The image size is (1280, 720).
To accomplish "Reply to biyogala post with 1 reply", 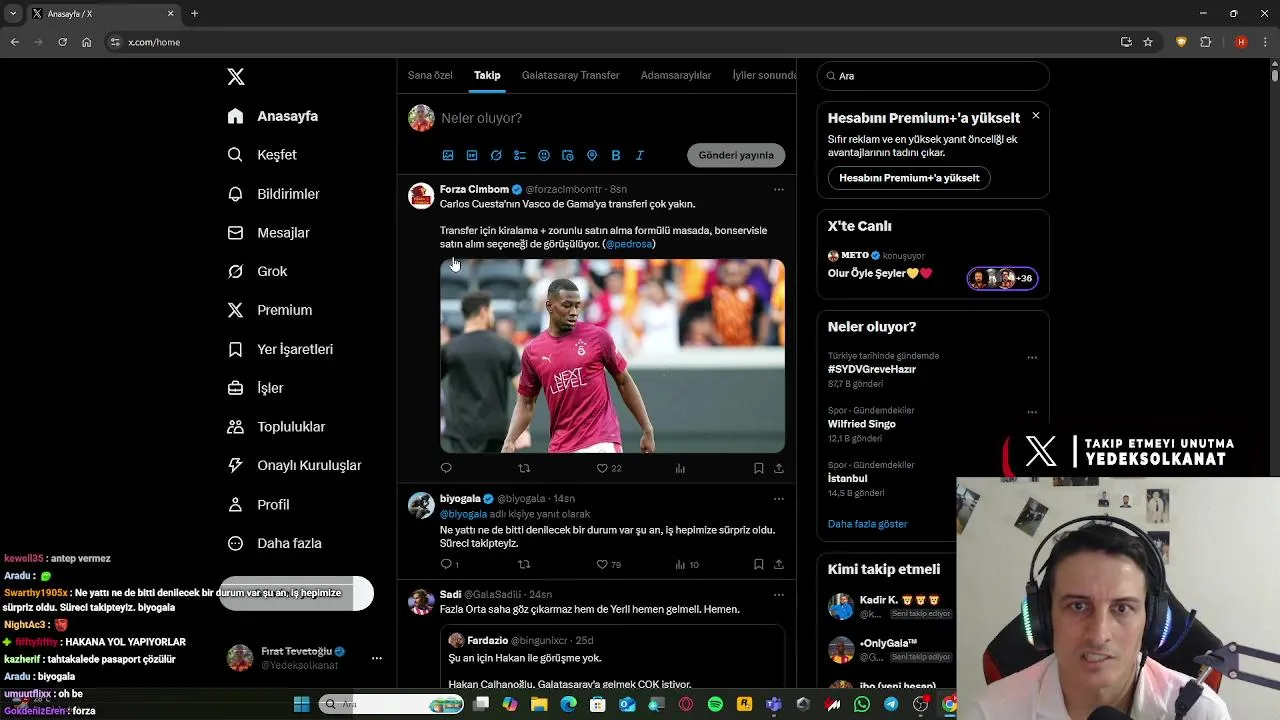I will pos(450,564).
